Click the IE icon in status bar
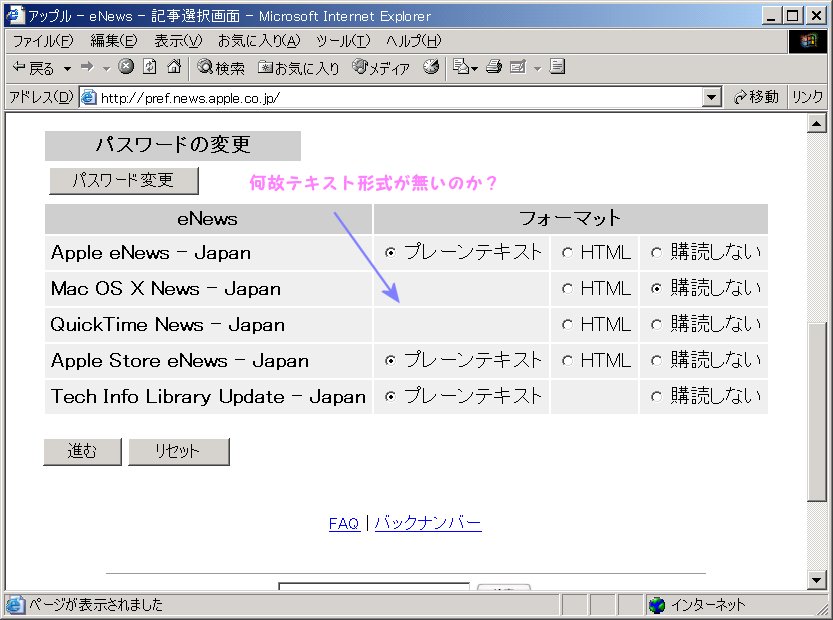The height and width of the screenshot is (620, 833). (14, 605)
